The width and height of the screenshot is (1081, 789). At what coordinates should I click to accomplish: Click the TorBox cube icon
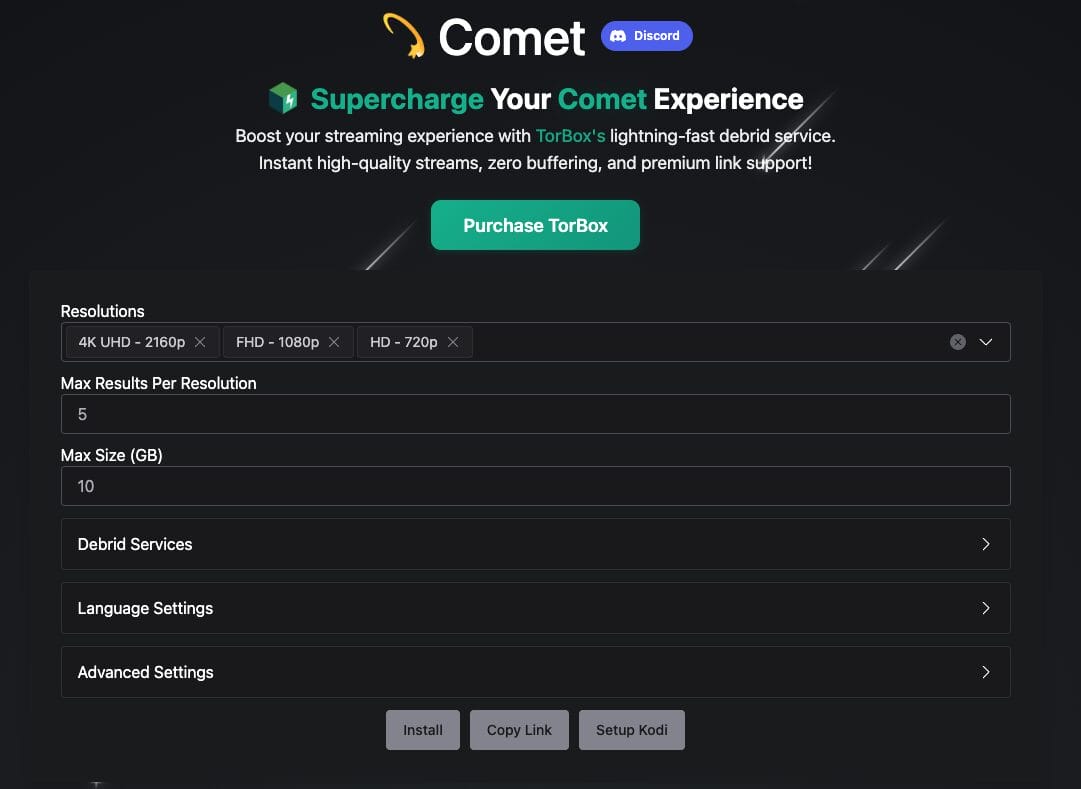tap(283, 98)
